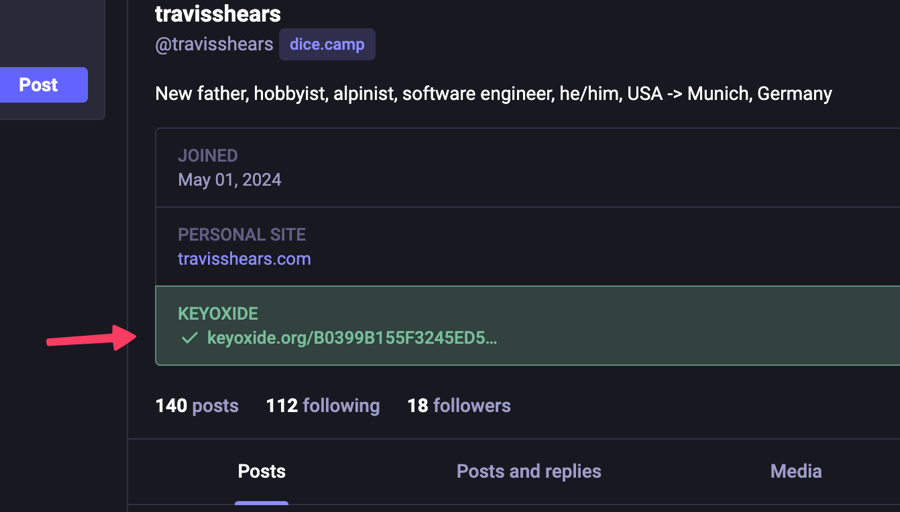The image size is (900, 512).
Task: Click the Post button
Action: pyautogui.click(x=44, y=85)
